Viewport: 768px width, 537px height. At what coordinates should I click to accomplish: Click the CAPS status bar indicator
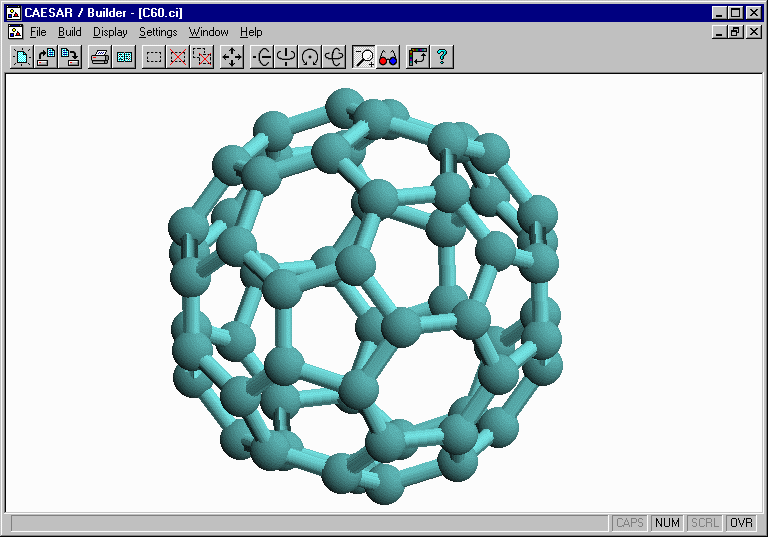(629, 523)
